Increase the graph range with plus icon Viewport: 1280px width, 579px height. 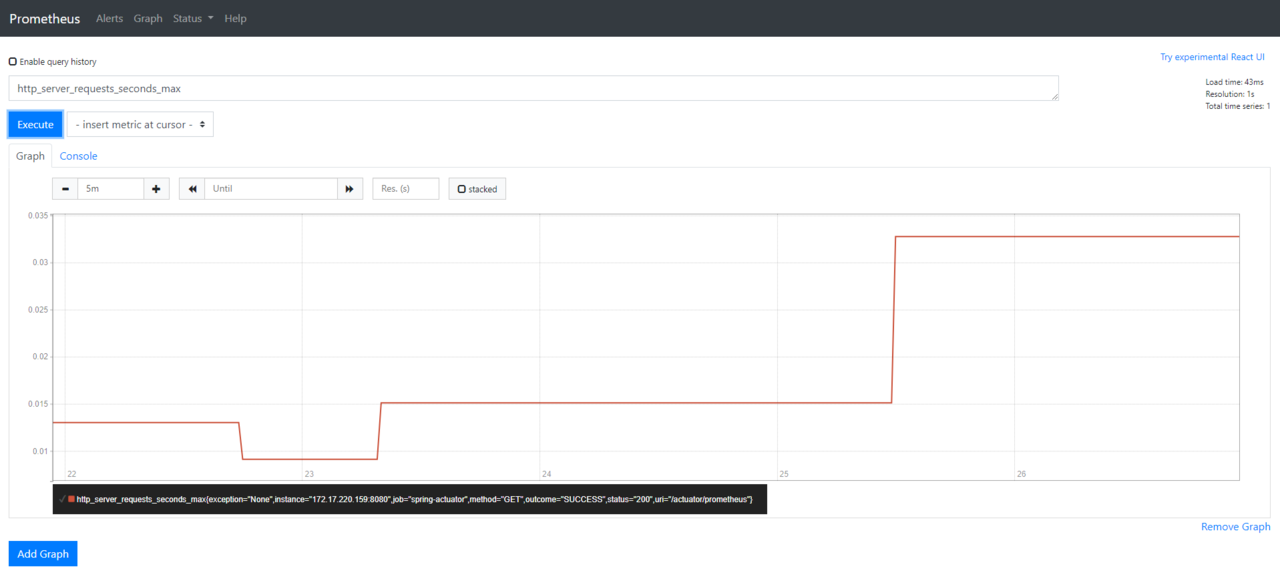click(x=156, y=188)
